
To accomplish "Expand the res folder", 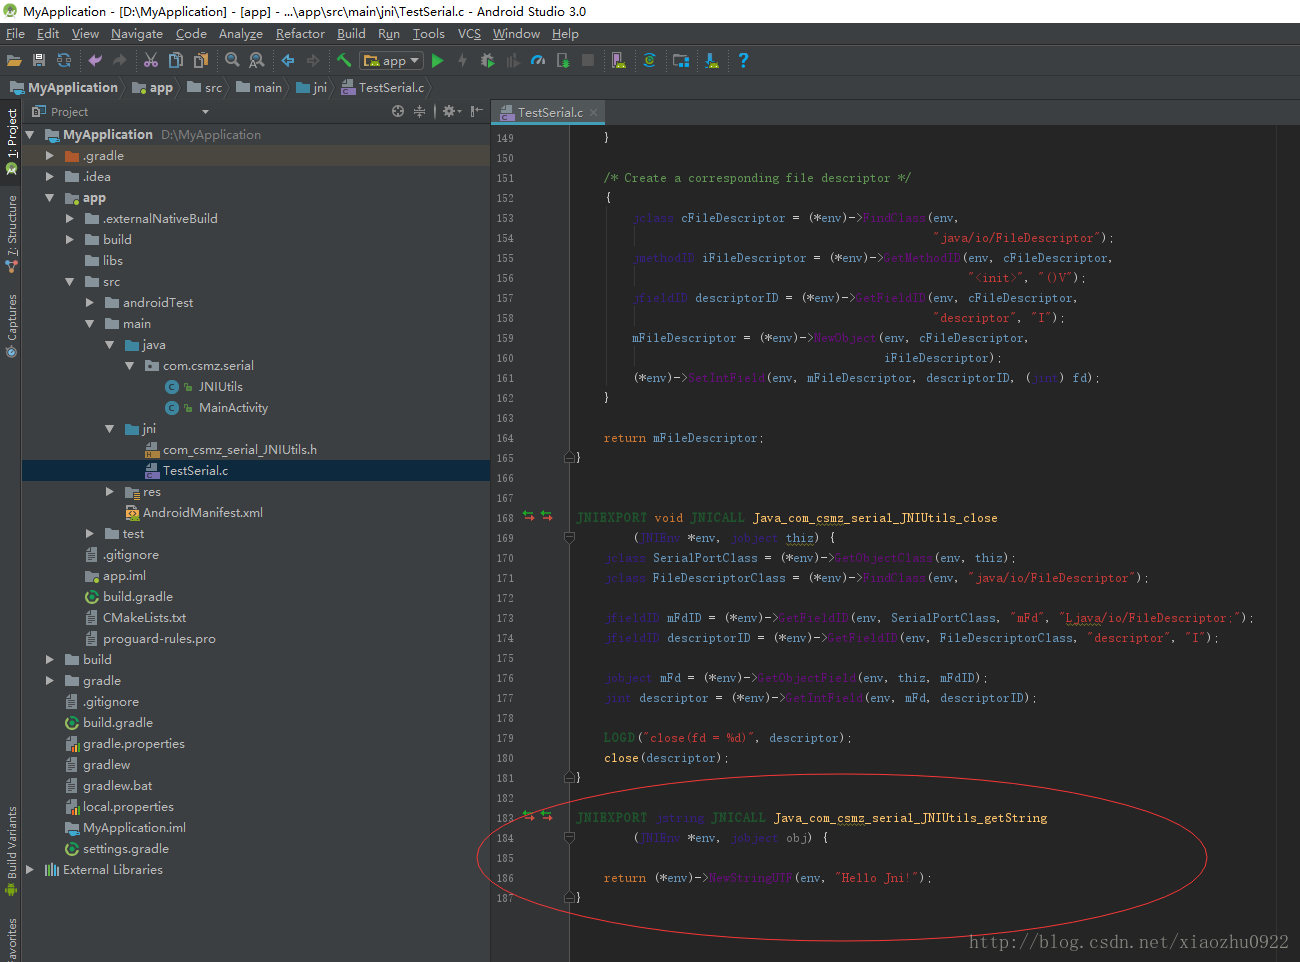I will point(110,492).
